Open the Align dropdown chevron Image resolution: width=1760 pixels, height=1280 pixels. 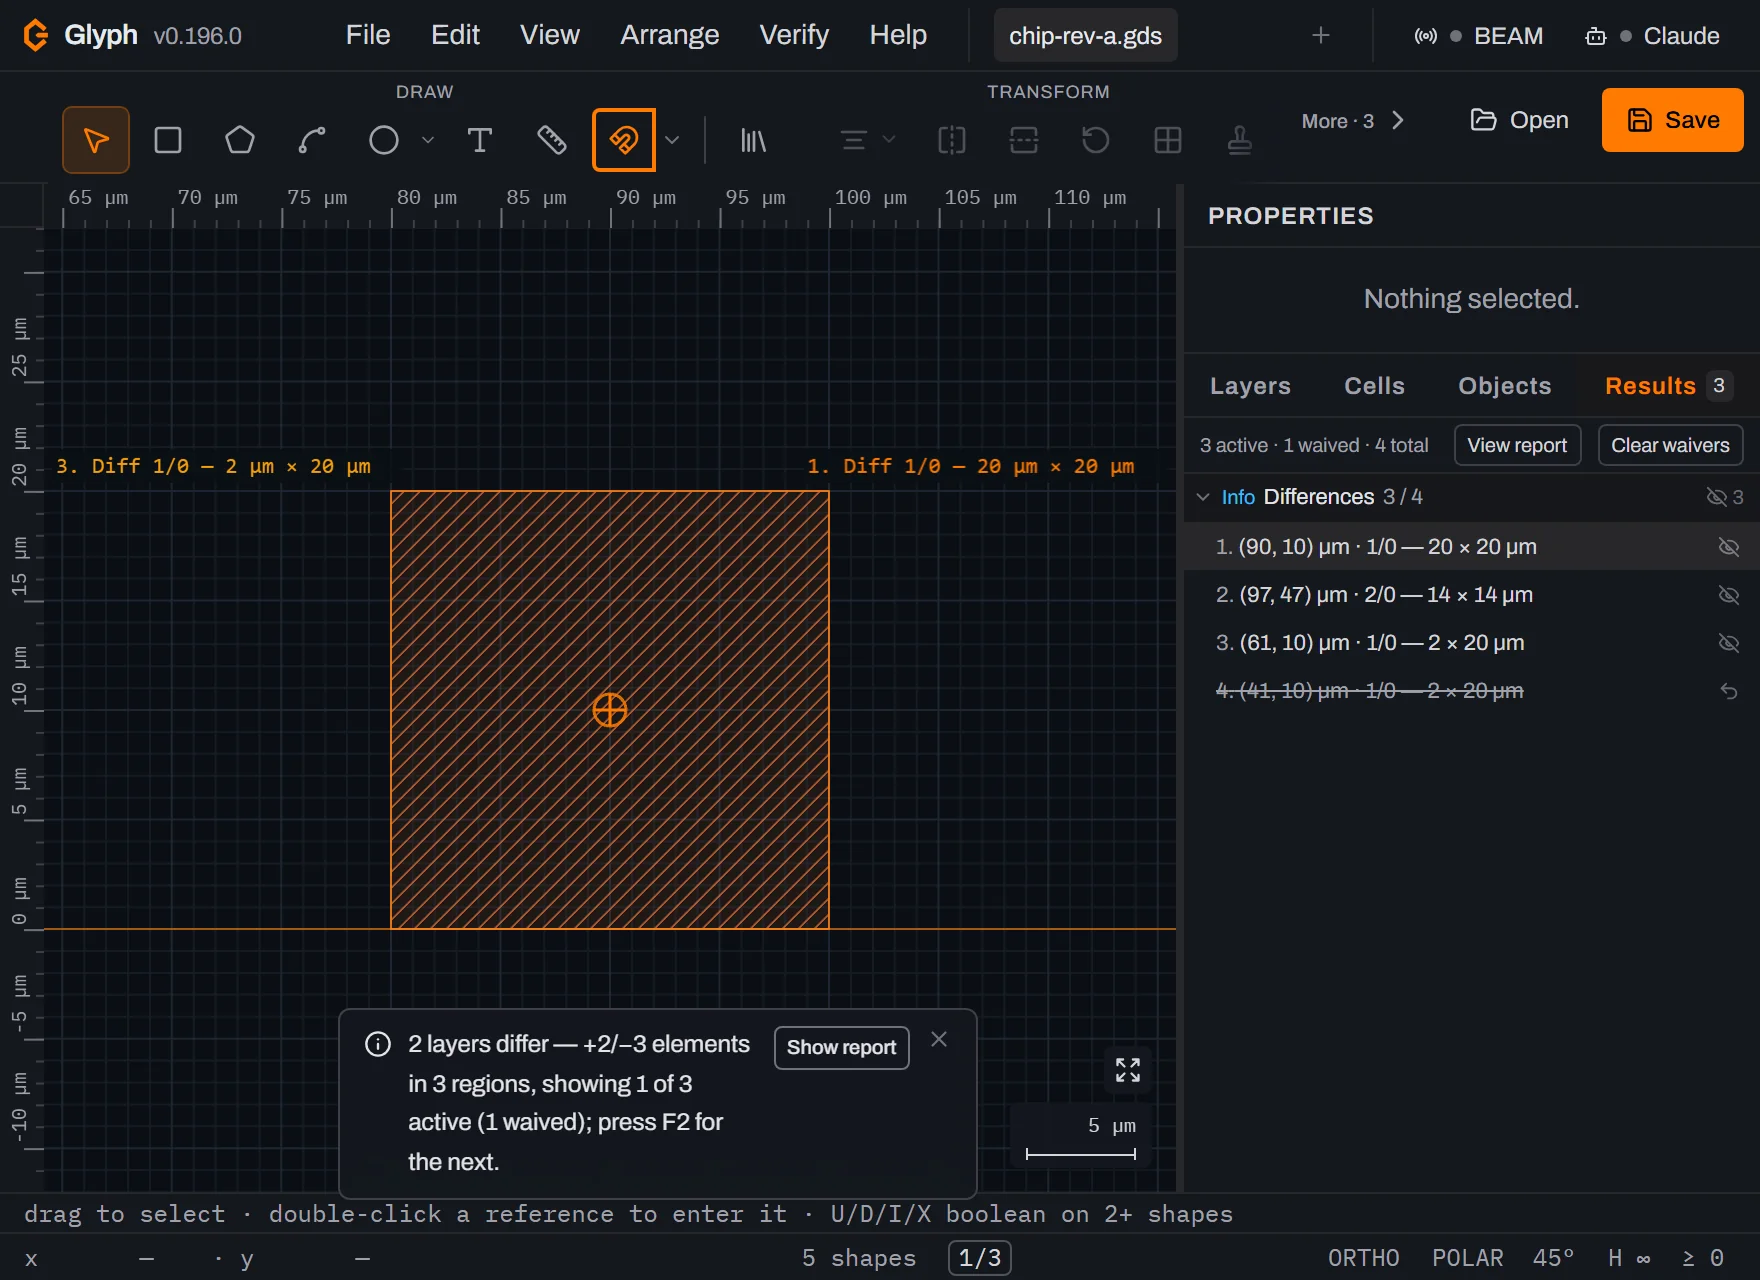[x=889, y=140]
